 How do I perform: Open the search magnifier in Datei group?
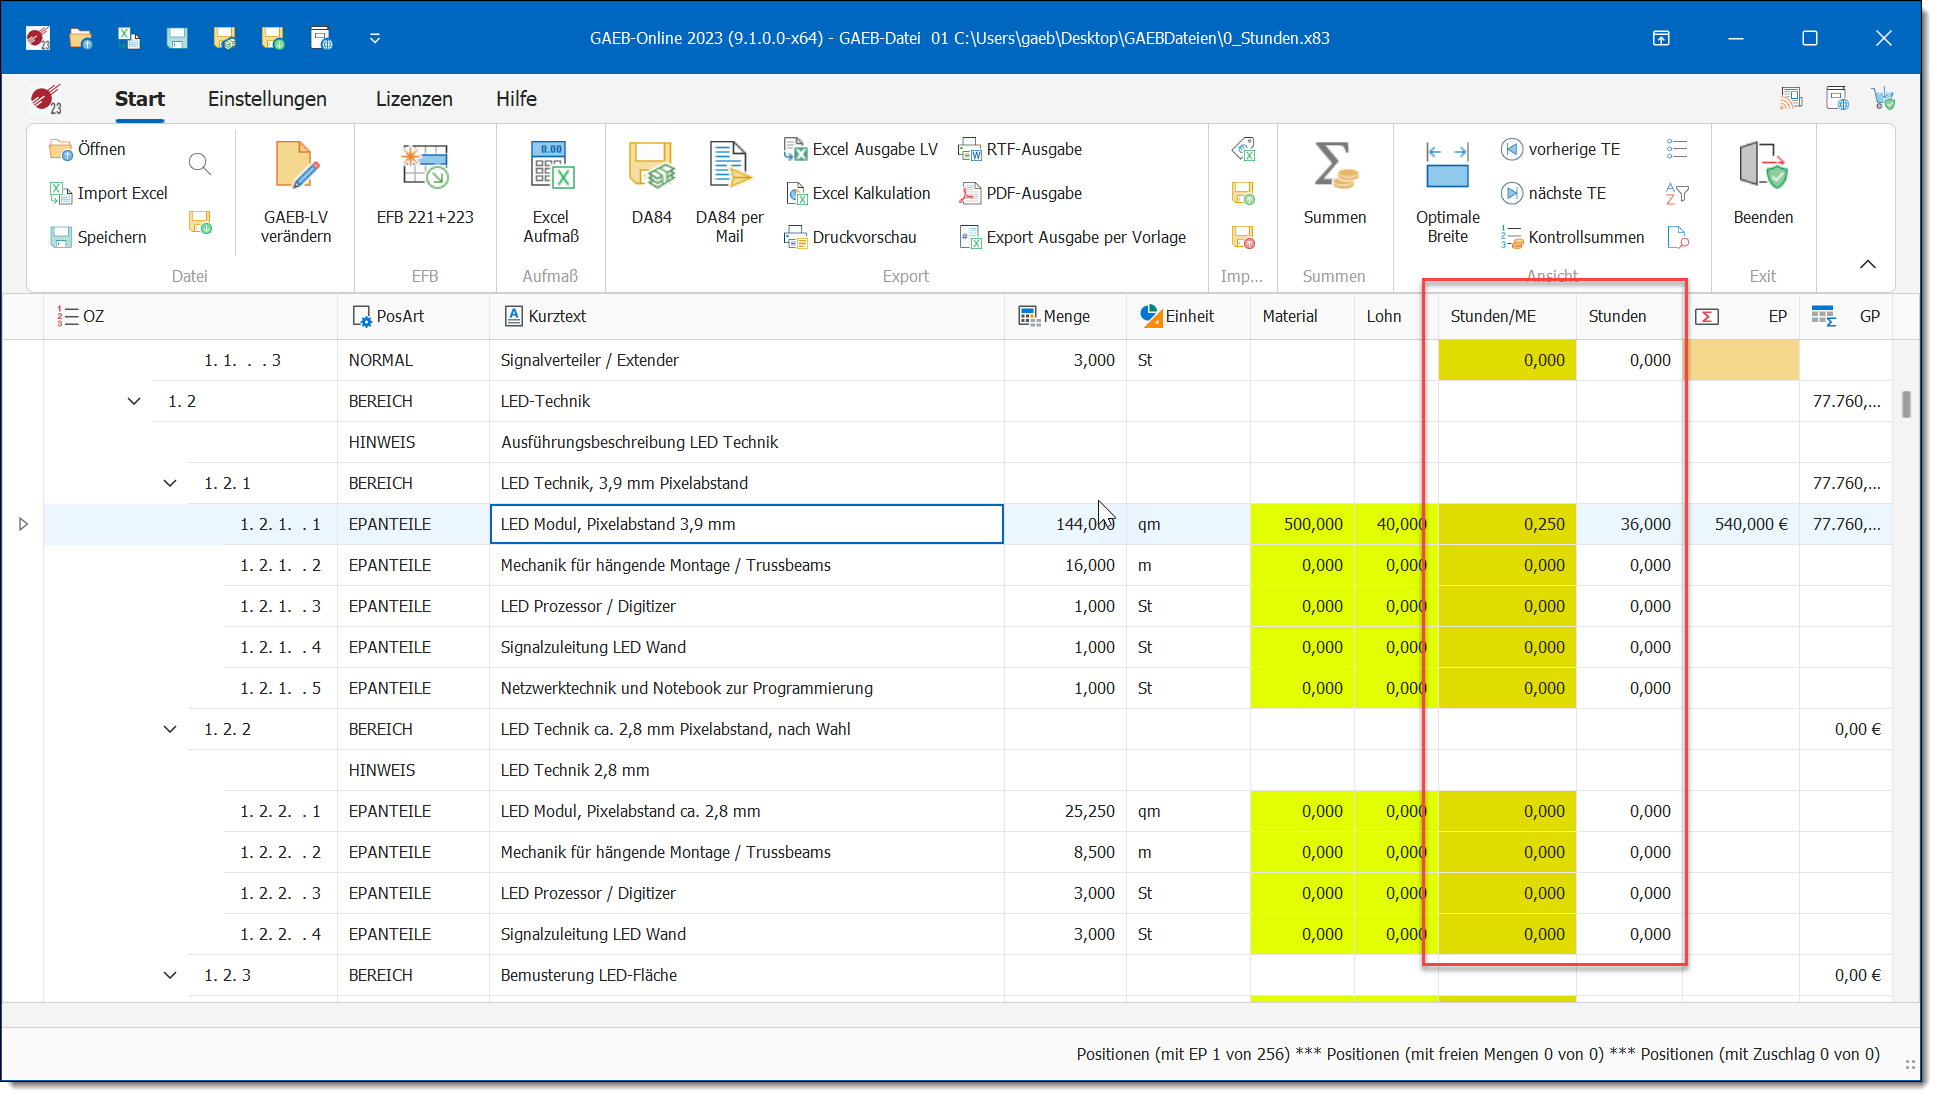tap(200, 164)
